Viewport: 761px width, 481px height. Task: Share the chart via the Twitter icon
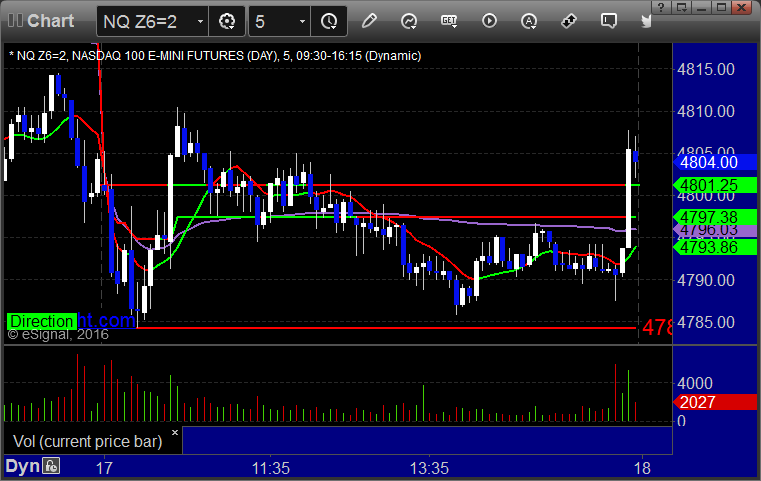point(646,21)
